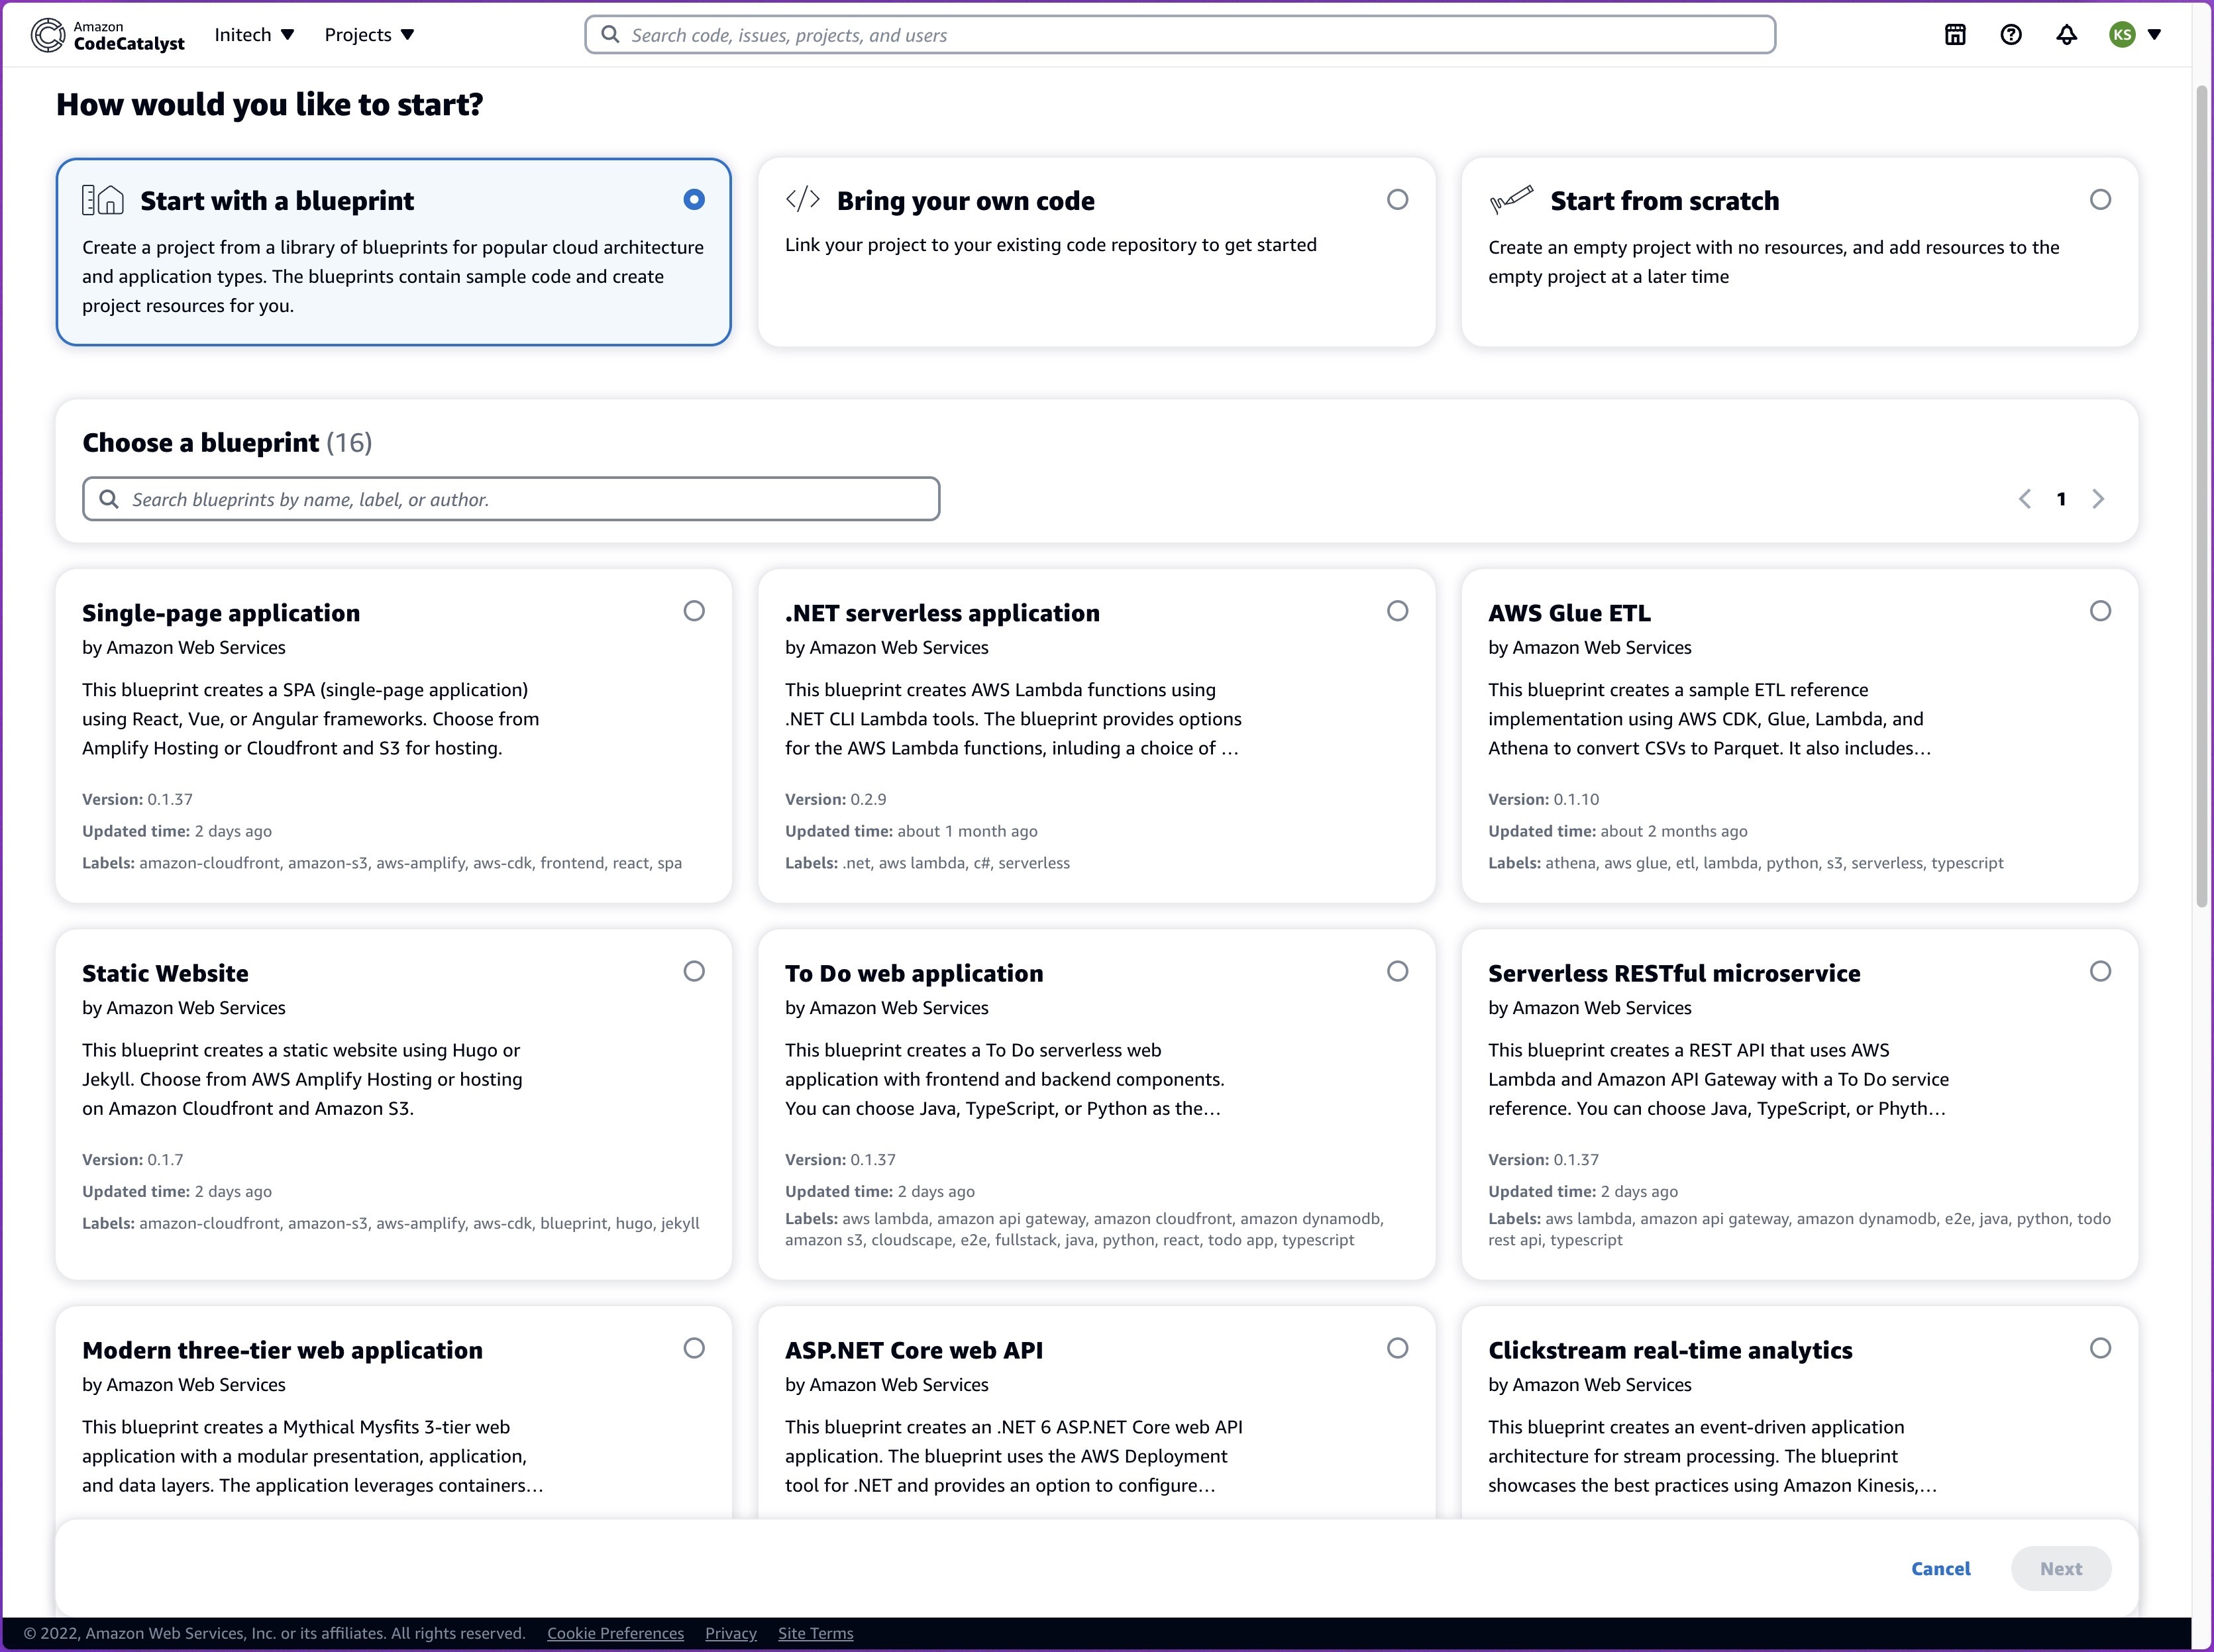
Task: Choose the ASP.NET Core web API blueprint
Action: (1398, 1348)
